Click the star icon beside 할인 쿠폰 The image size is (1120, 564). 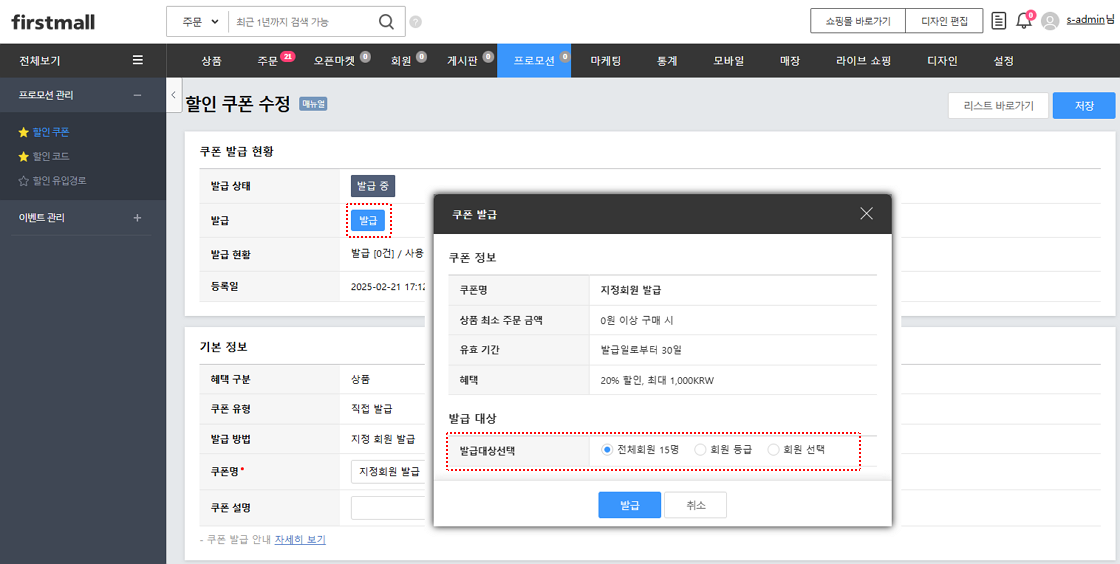click(24, 132)
